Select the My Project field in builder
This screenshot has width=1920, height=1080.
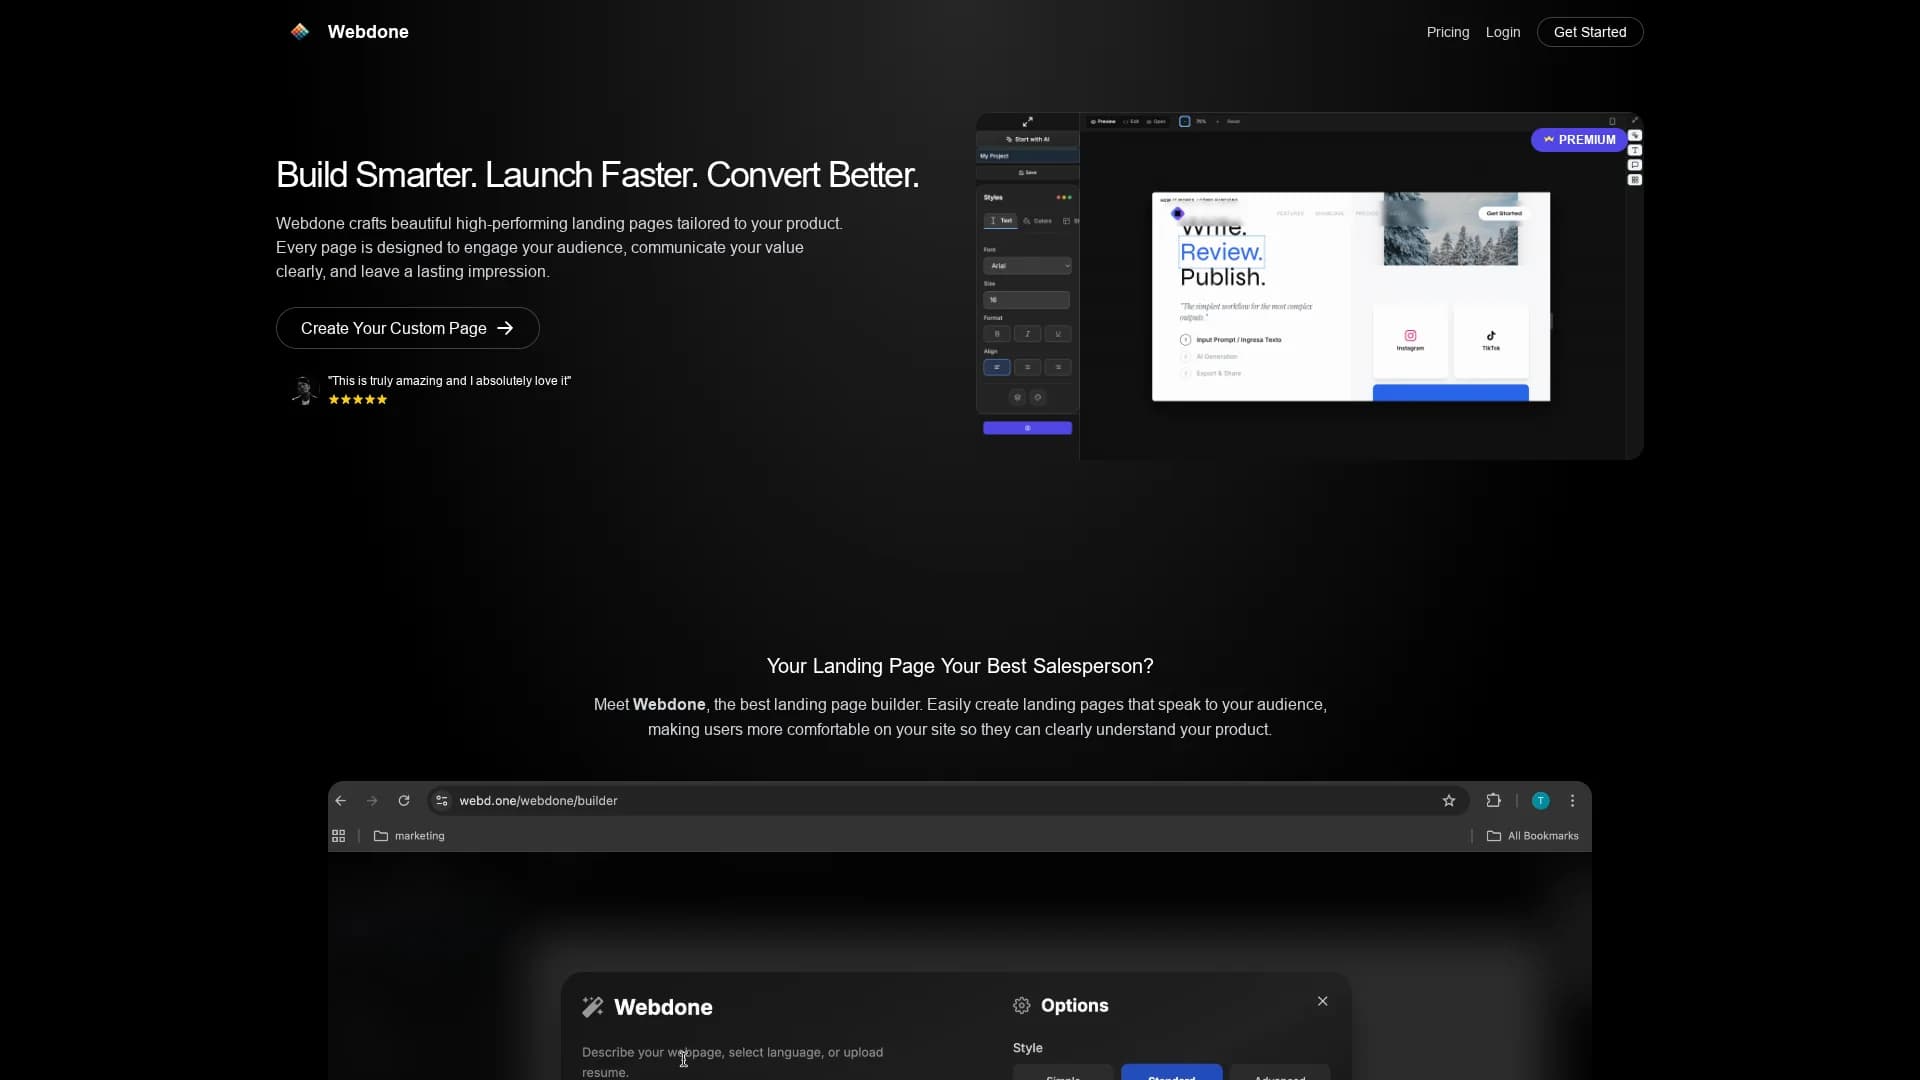pos(1027,156)
